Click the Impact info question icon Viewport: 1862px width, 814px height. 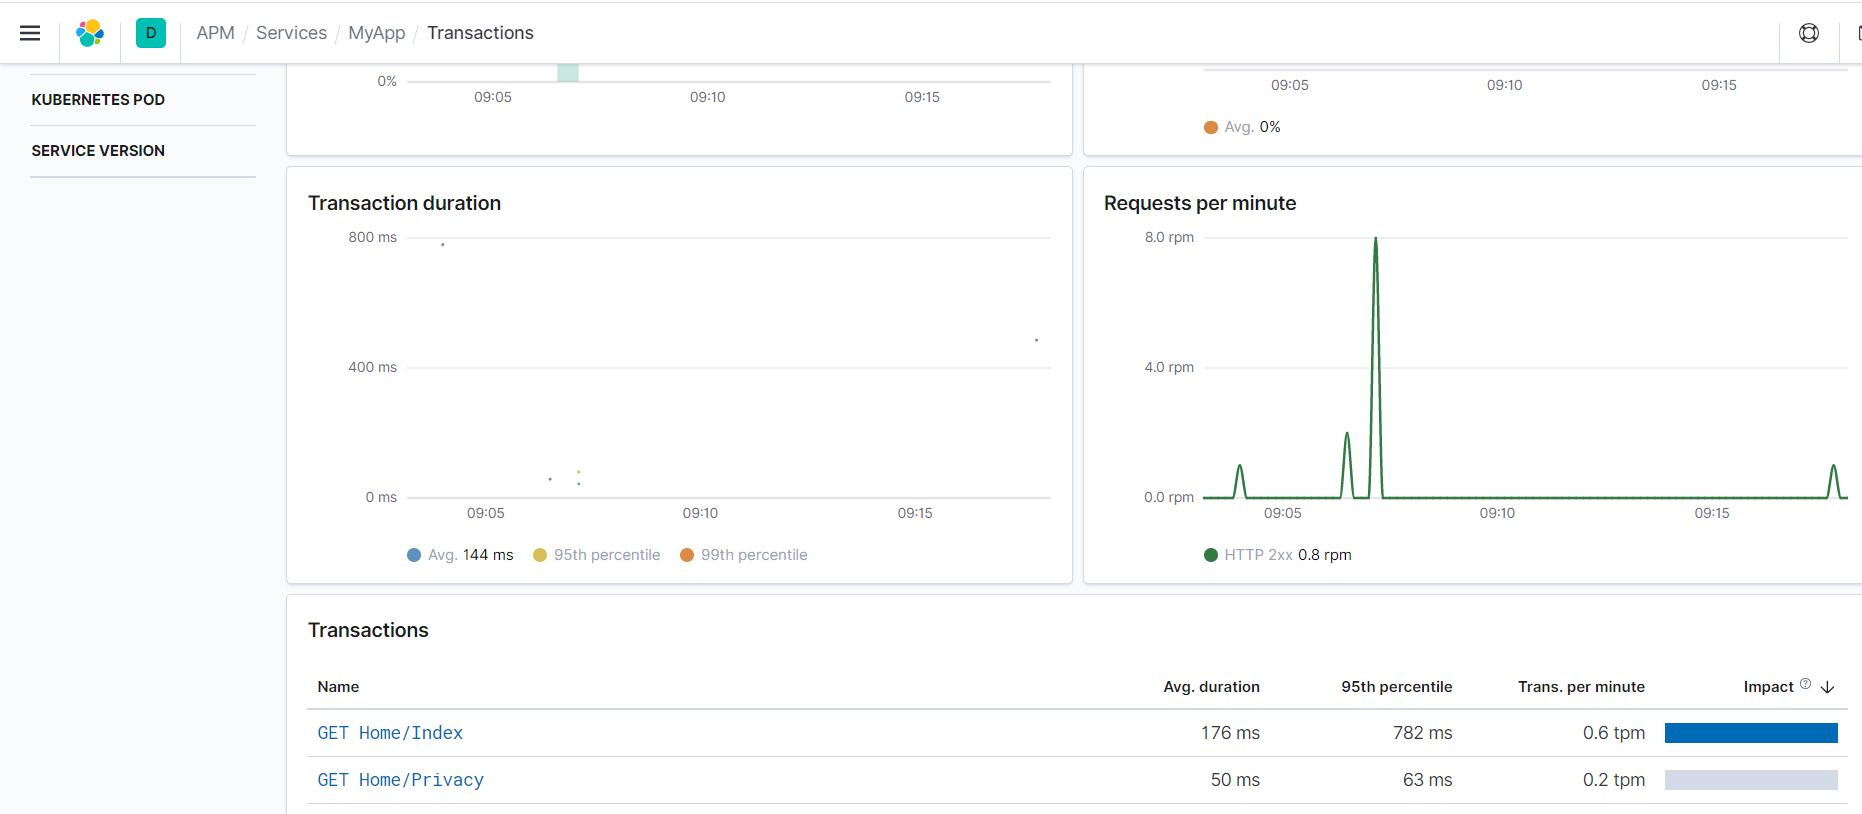tap(1805, 684)
